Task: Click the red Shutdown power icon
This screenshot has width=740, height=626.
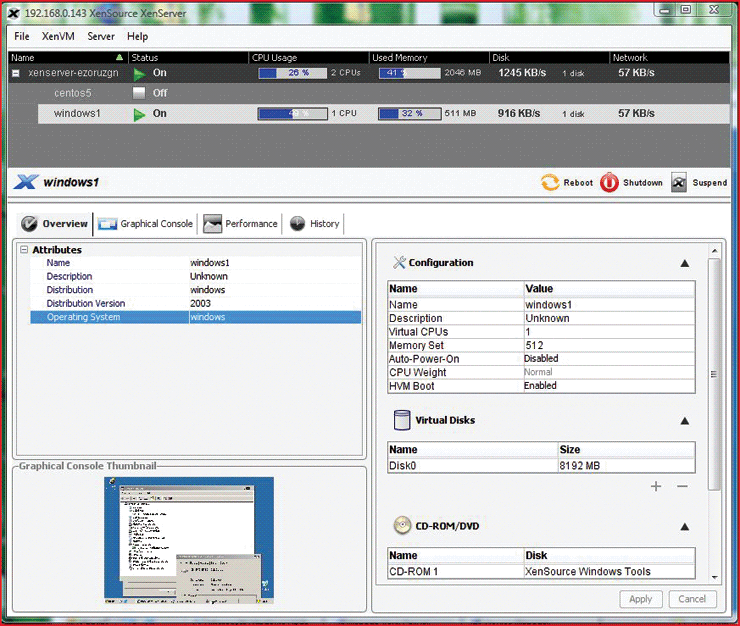Action: click(x=609, y=183)
